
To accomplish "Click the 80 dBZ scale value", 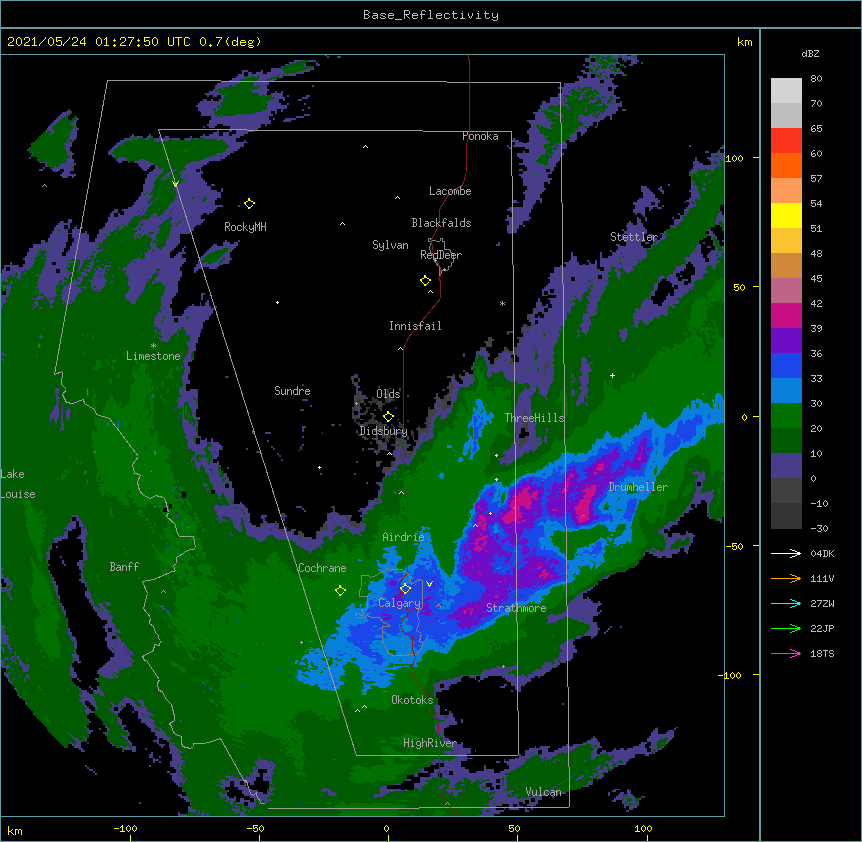I will point(816,79).
